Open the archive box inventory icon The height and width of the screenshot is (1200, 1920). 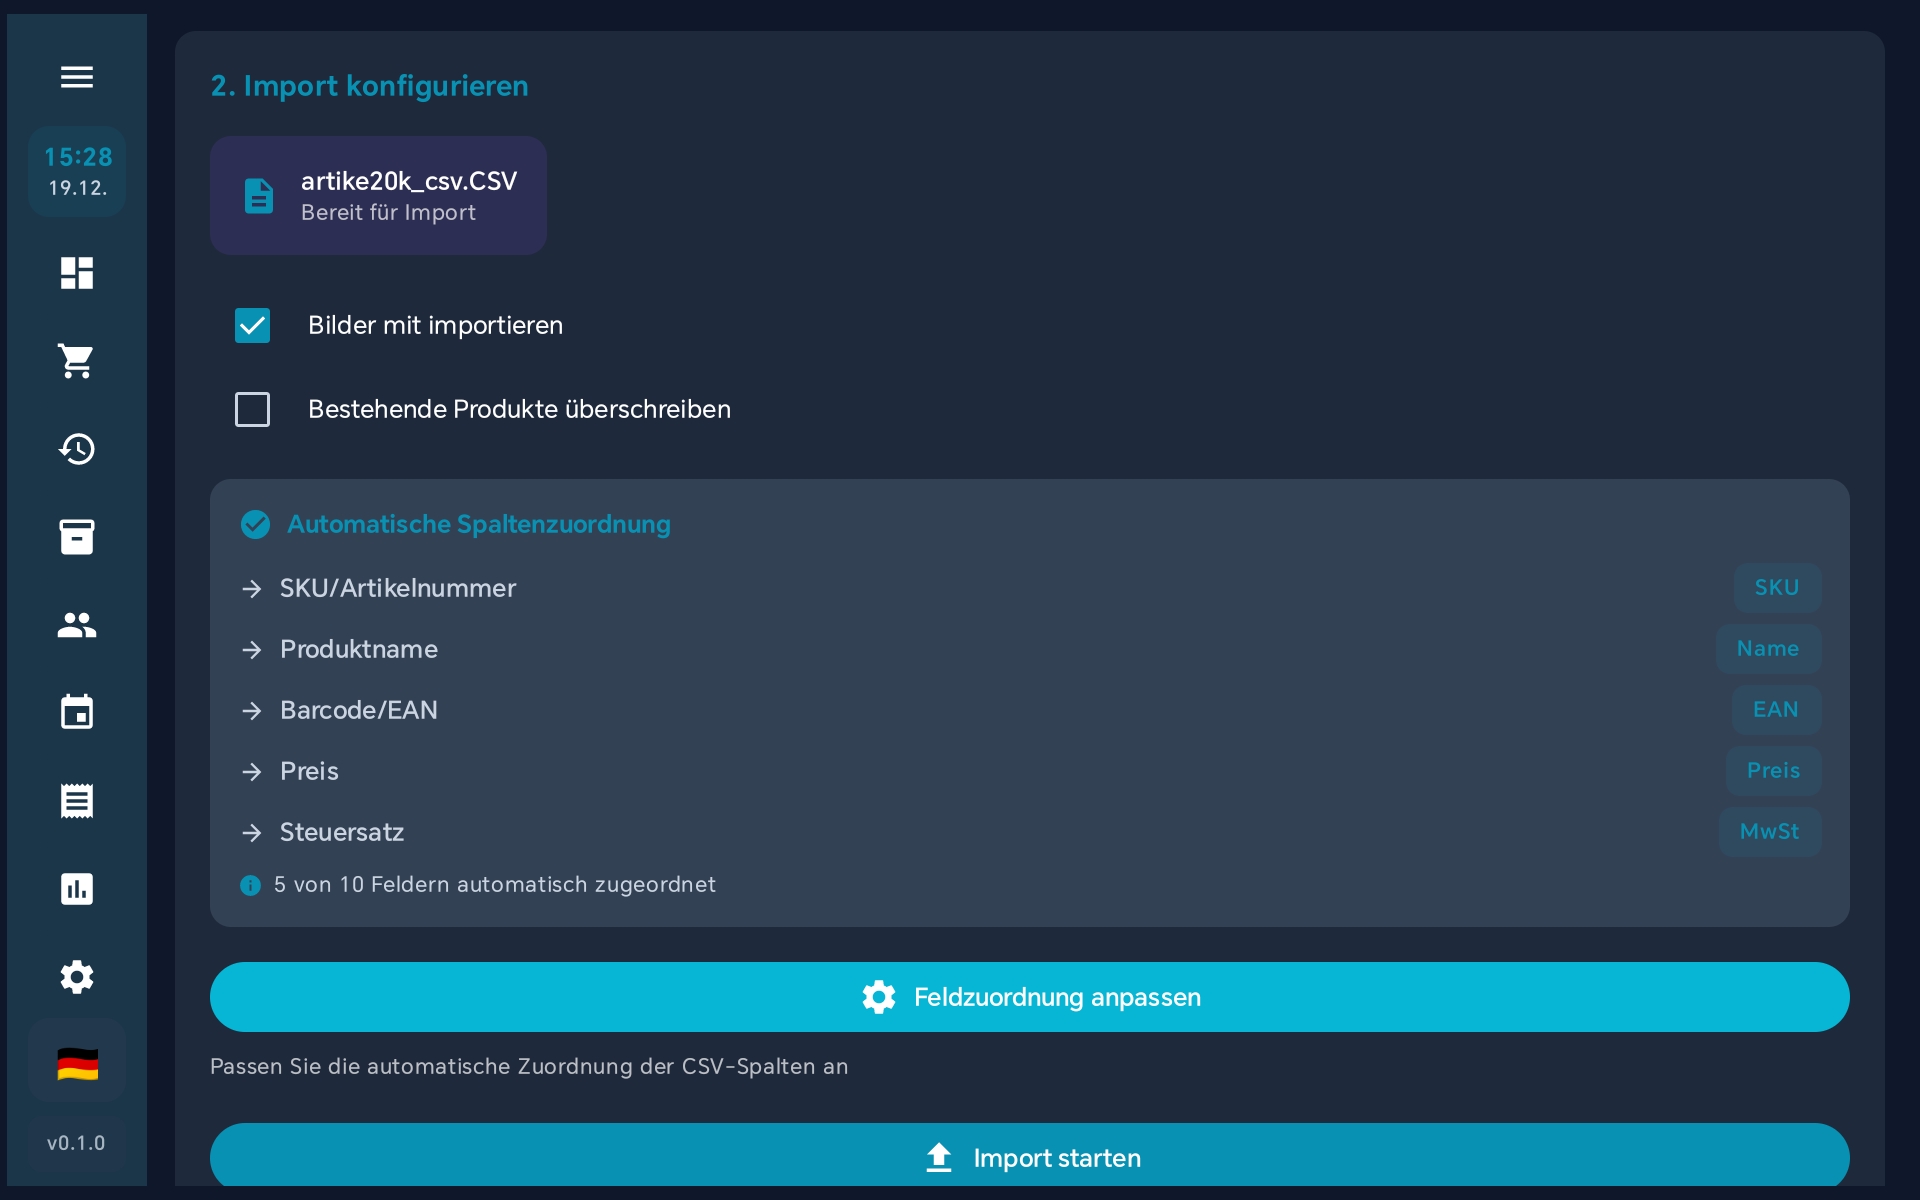click(76, 537)
